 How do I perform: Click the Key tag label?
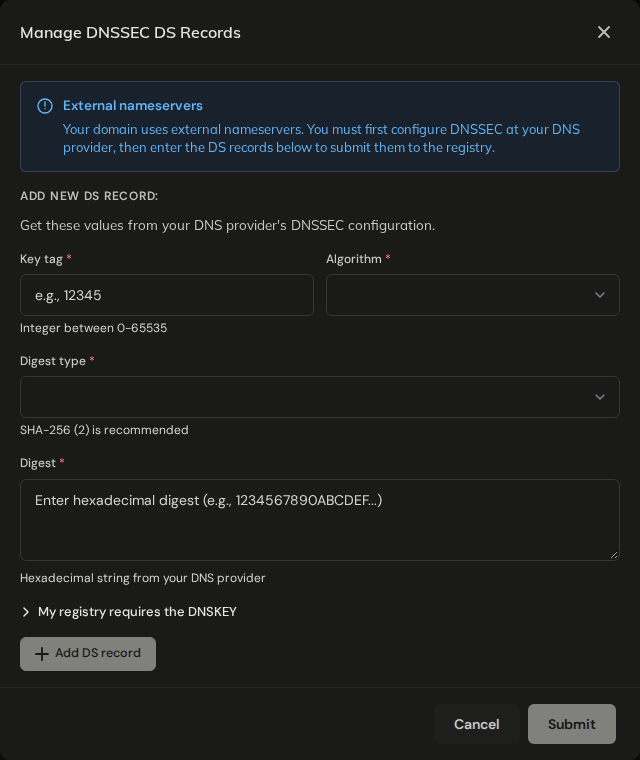[41, 259]
